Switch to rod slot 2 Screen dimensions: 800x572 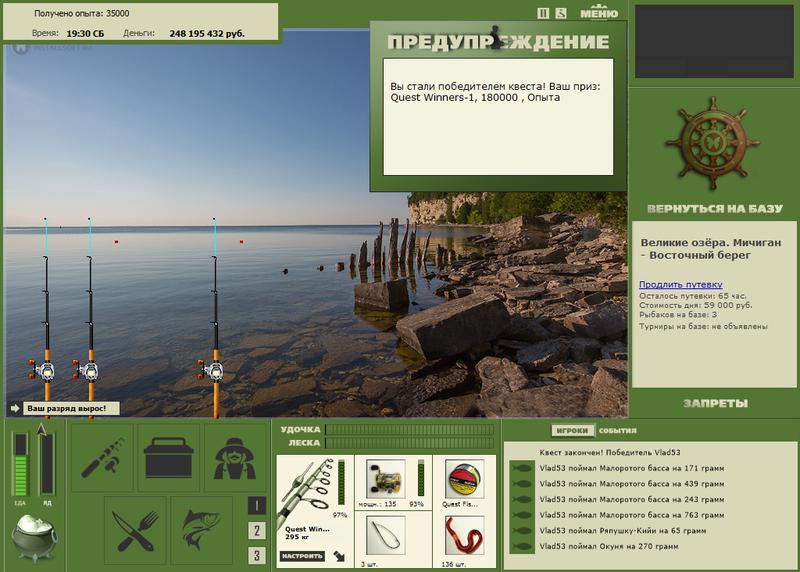257,531
